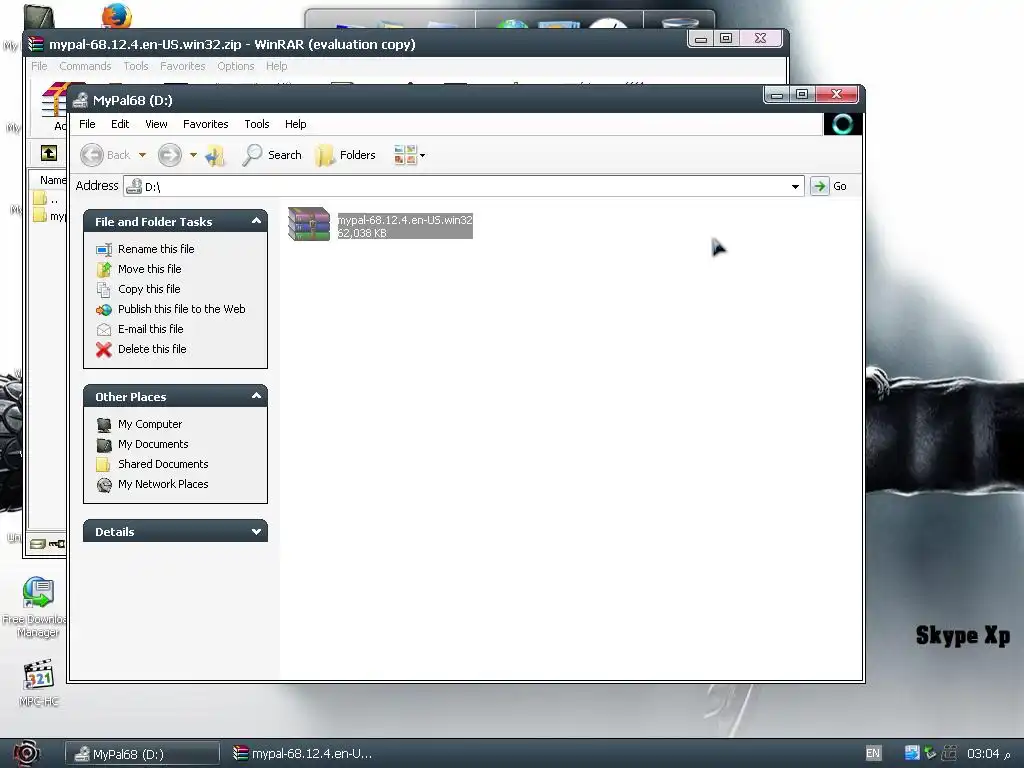Open Edit menu in MyPal68 window

click(x=120, y=124)
